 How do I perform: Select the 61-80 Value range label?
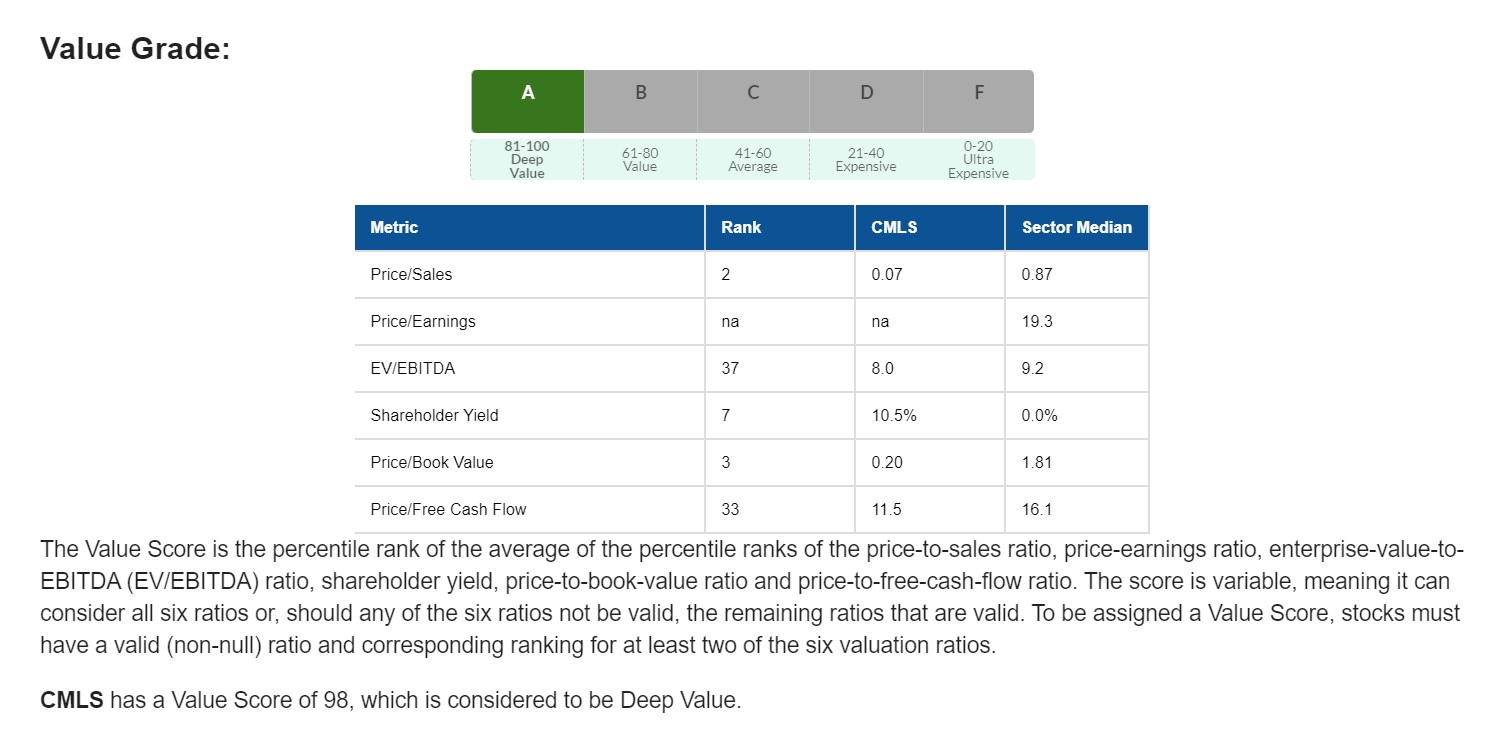tap(640, 160)
